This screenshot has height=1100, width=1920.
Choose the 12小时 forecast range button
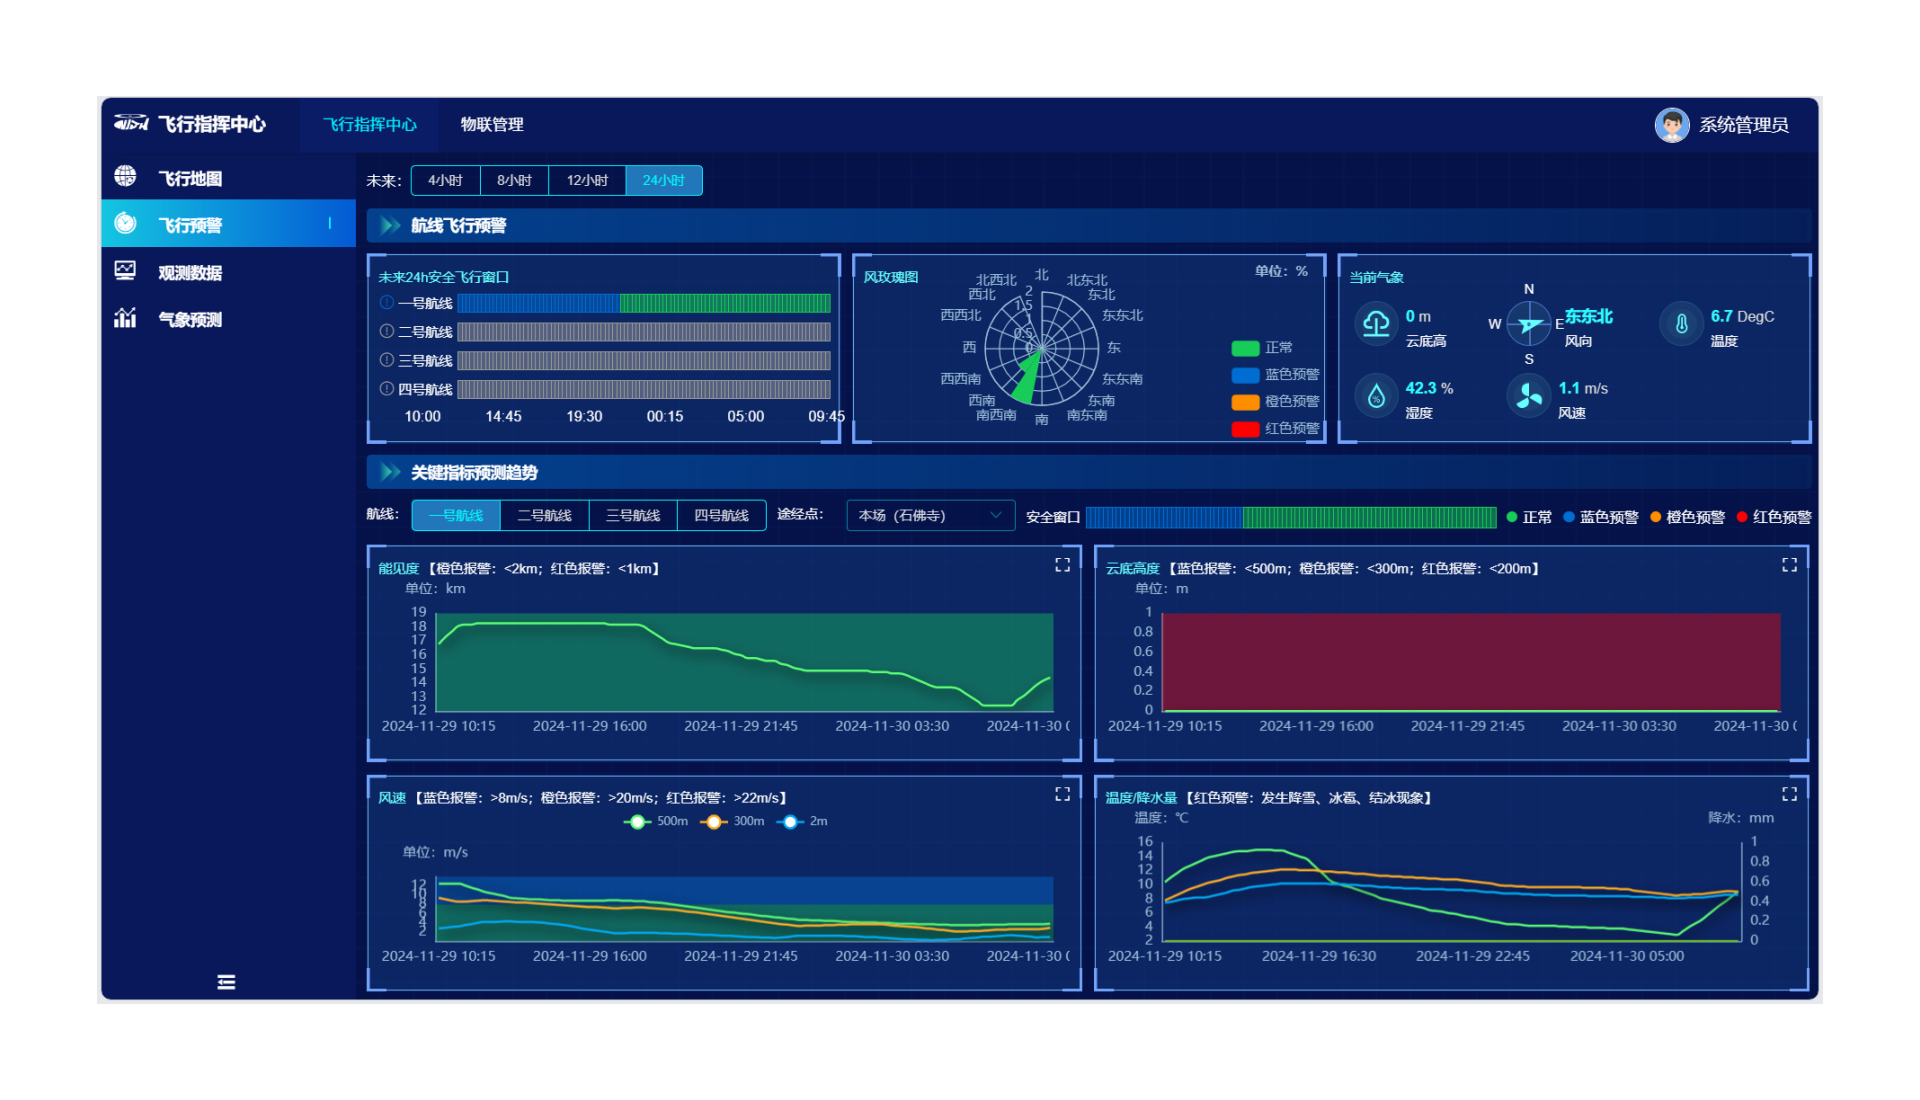tap(587, 180)
